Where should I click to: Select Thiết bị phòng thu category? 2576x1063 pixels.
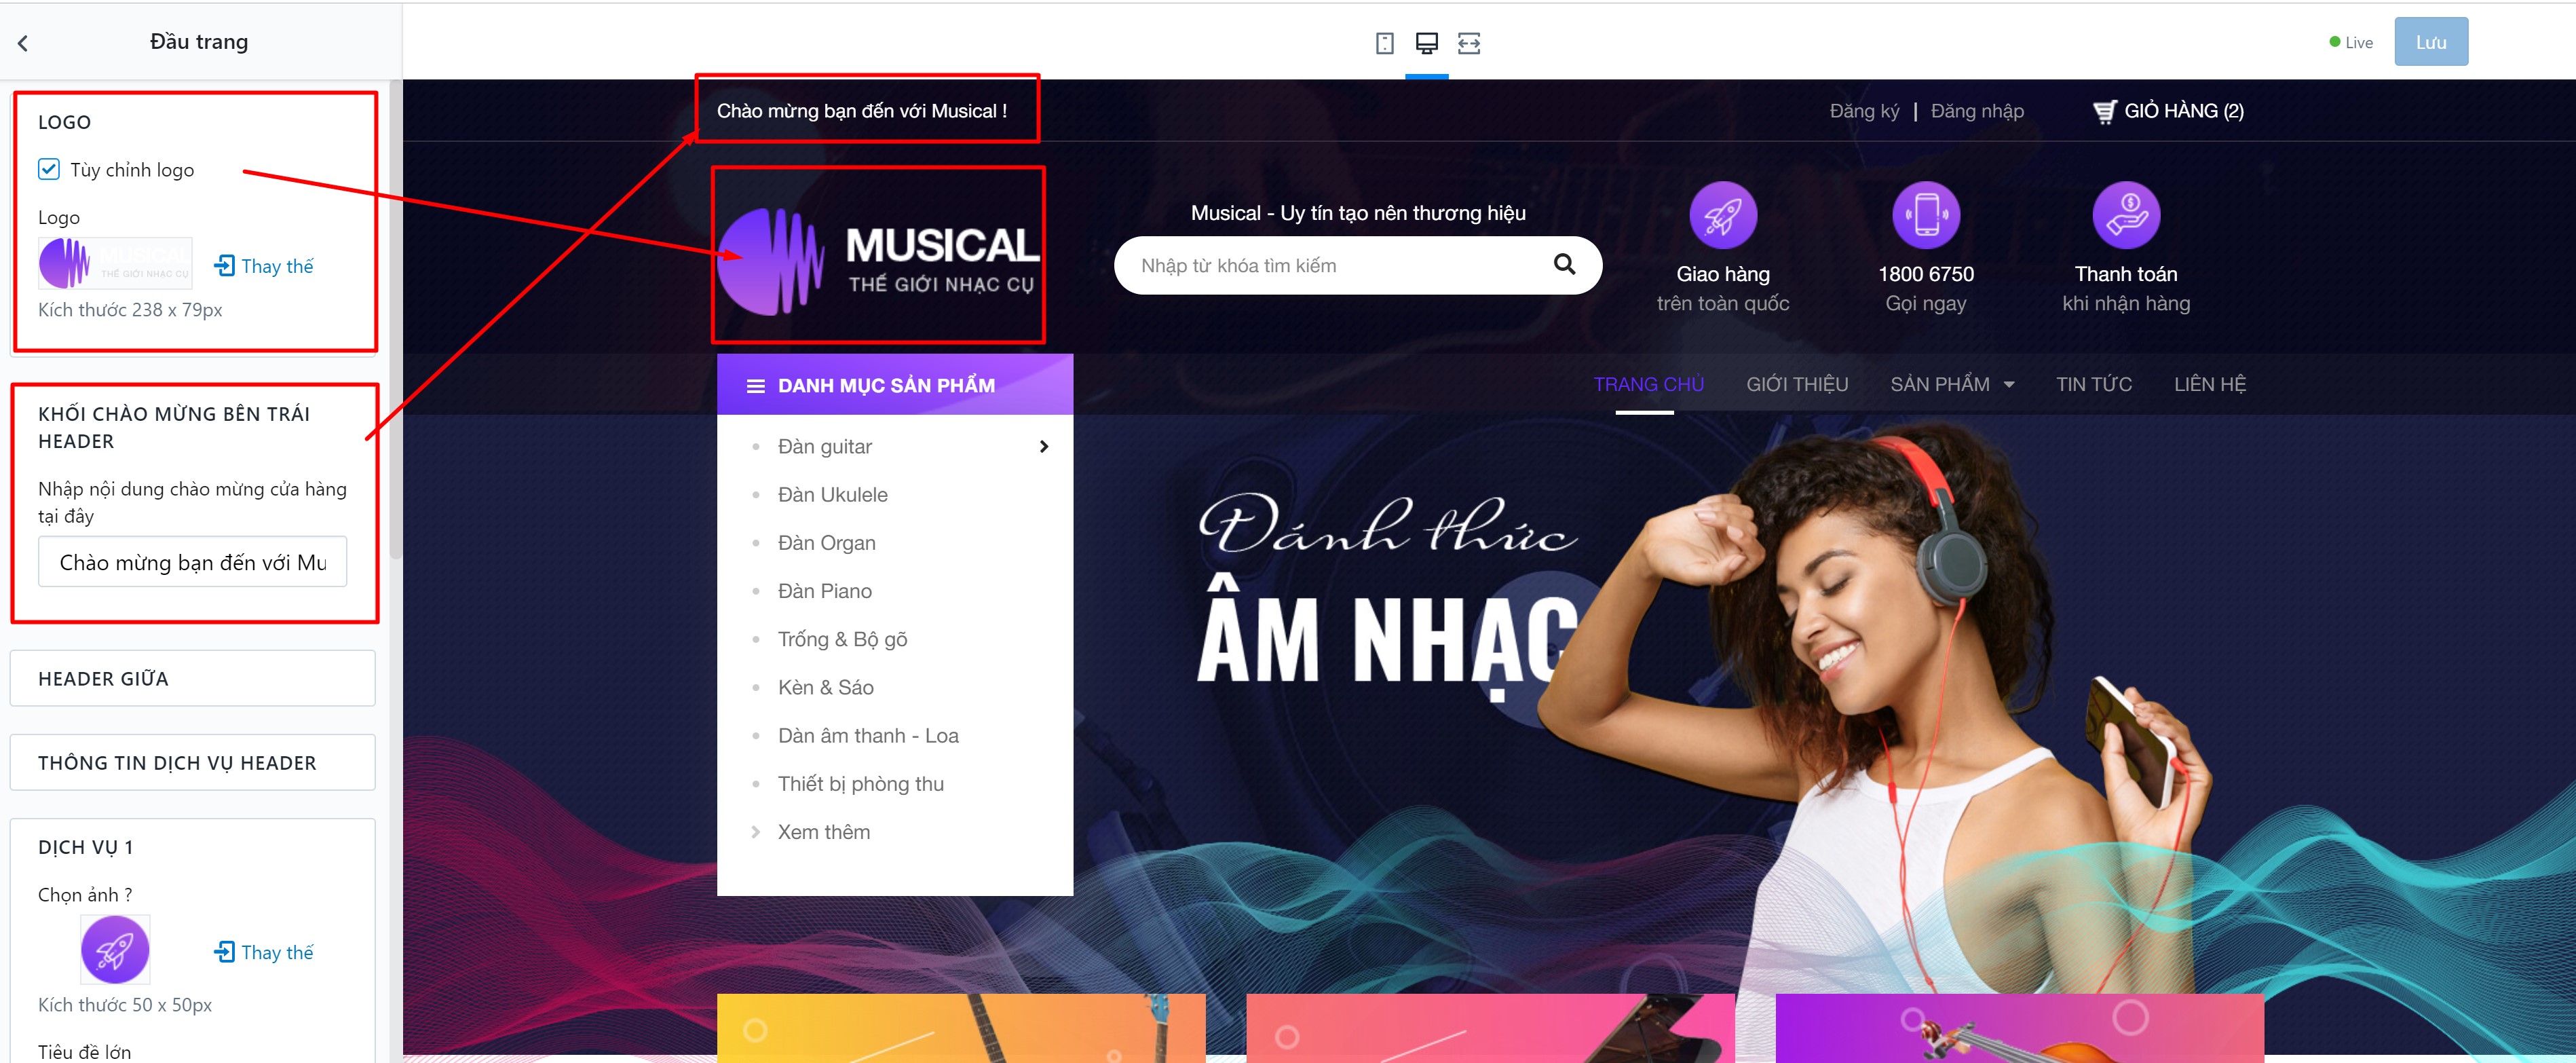point(860,784)
